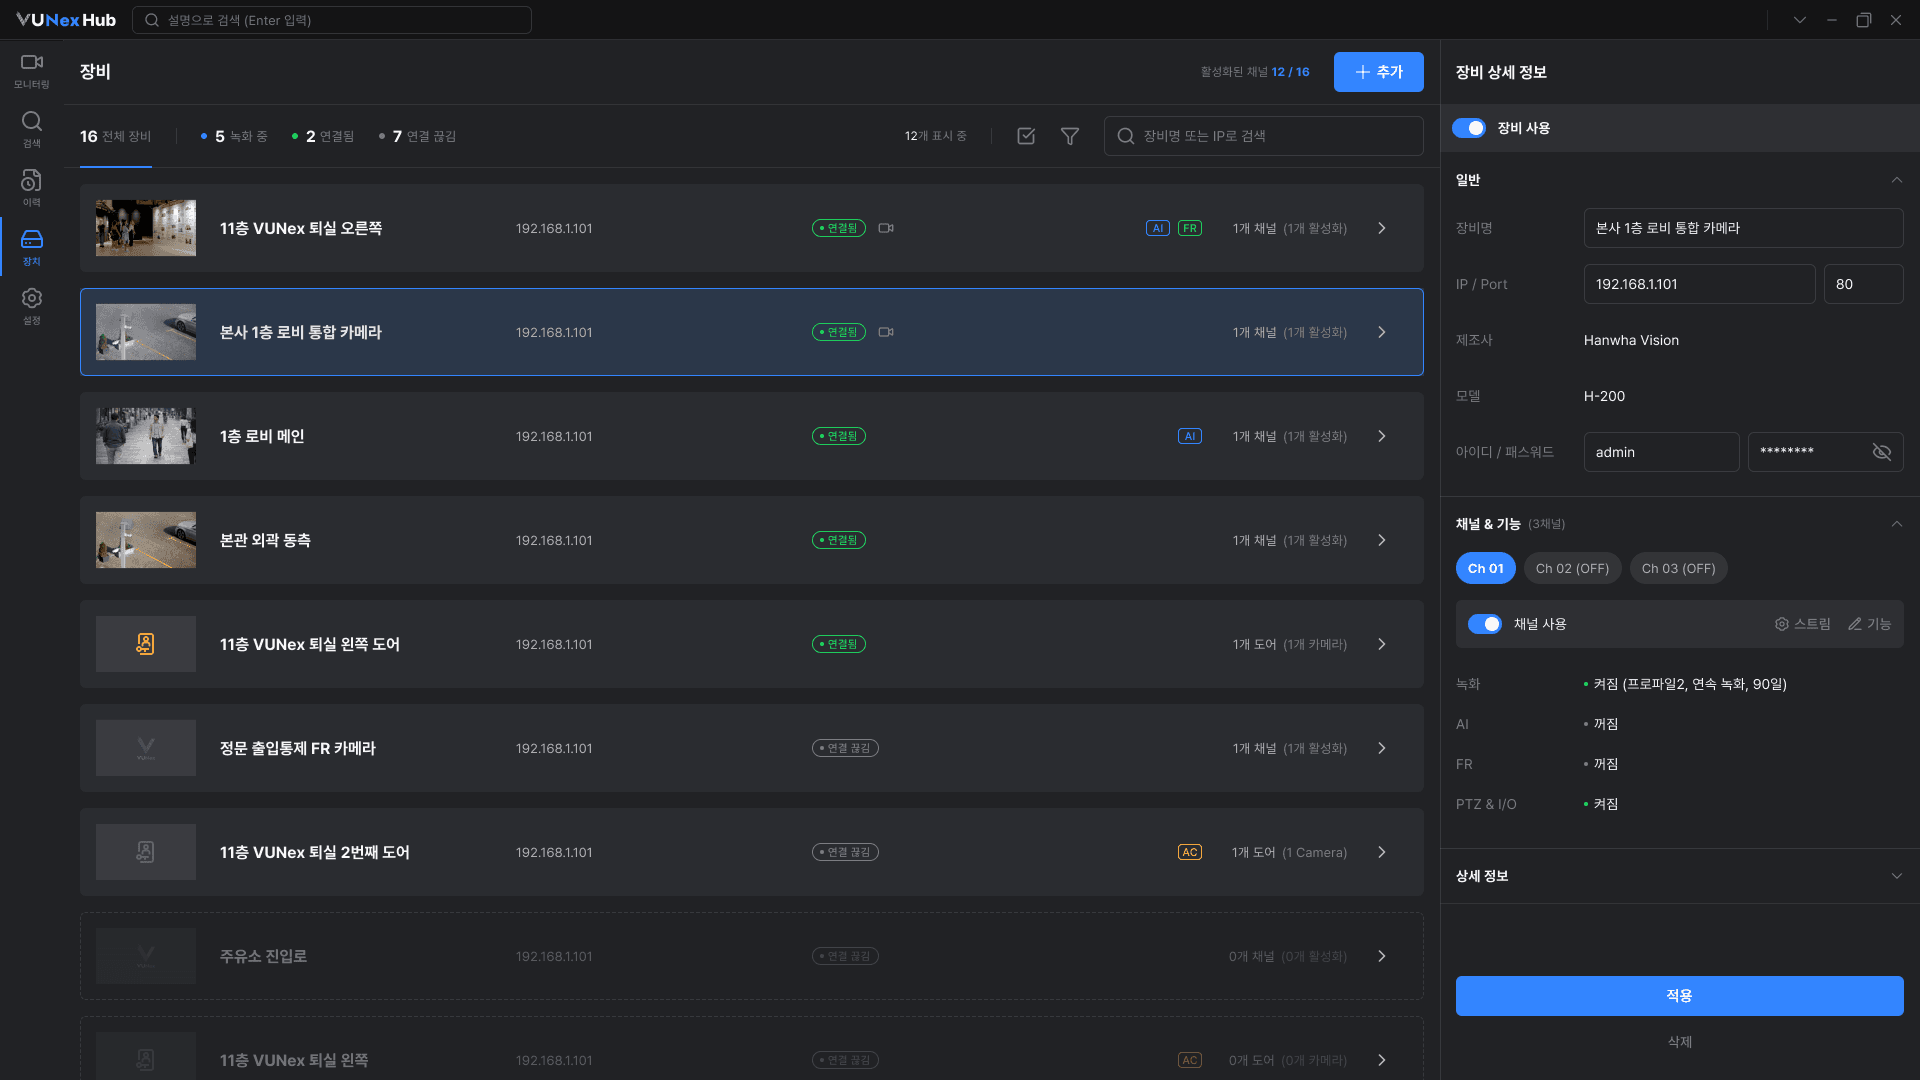Toggle the 채널 사용 switch
The image size is (1920, 1080).
tap(1485, 624)
